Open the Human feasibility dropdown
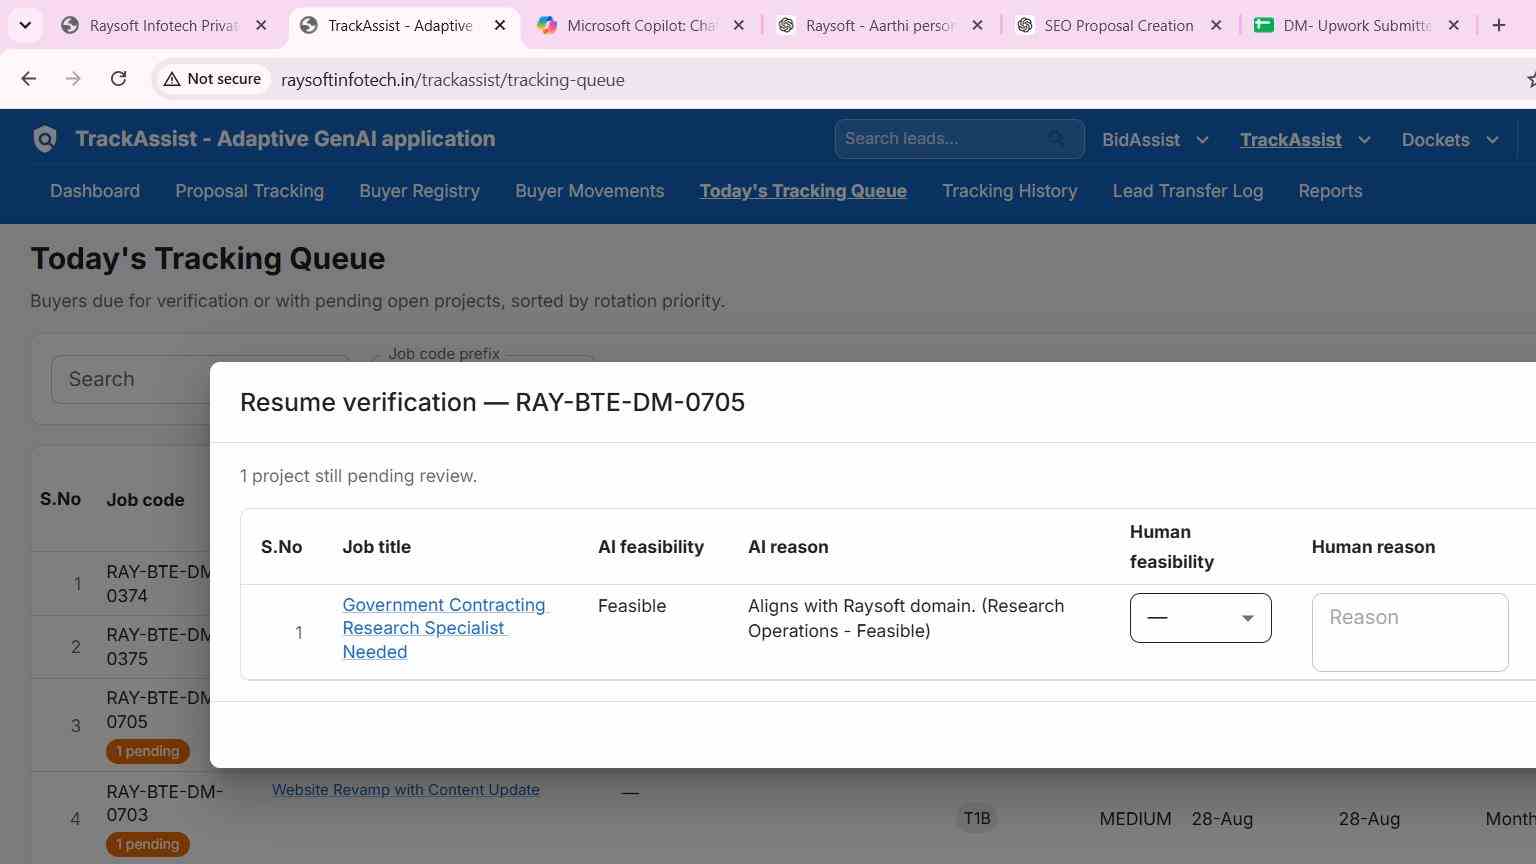The height and width of the screenshot is (864, 1536). (x=1200, y=618)
